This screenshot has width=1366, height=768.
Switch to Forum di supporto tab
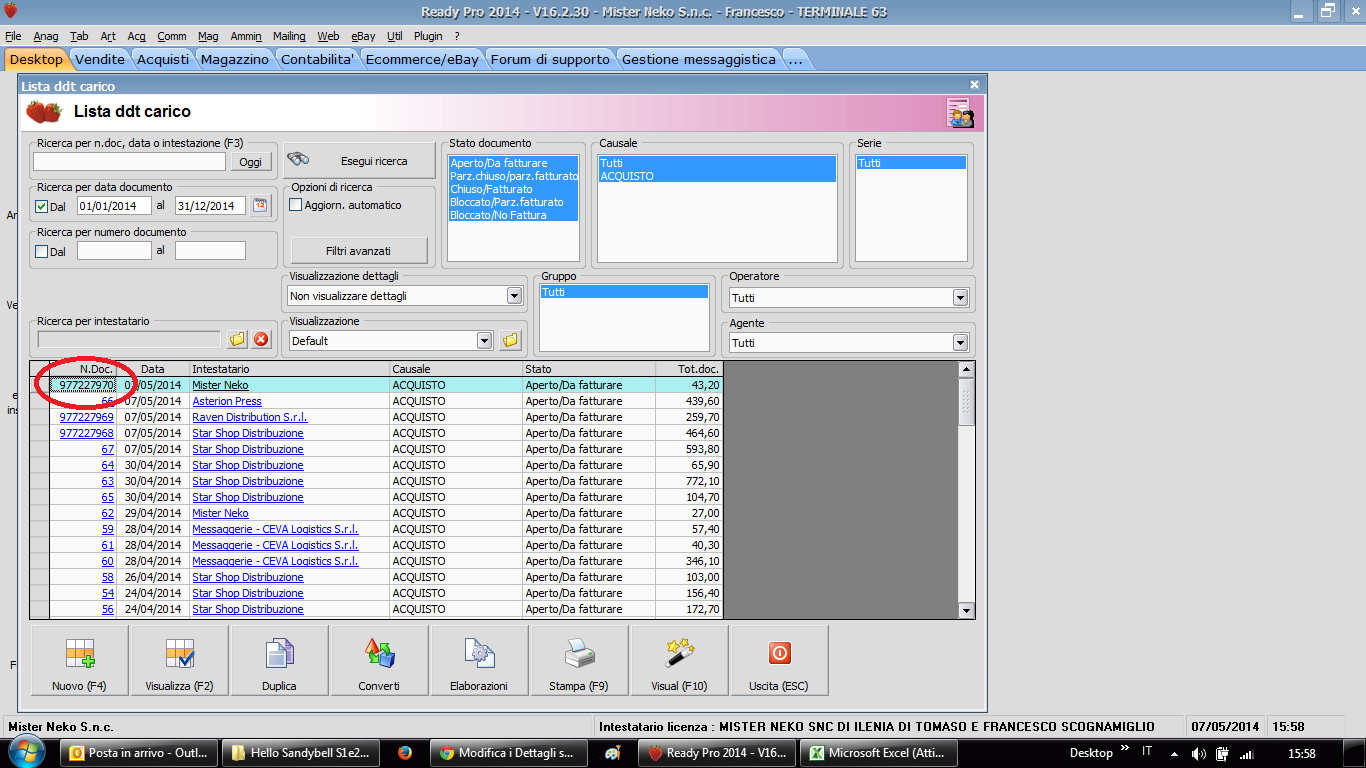pos(550,59)
